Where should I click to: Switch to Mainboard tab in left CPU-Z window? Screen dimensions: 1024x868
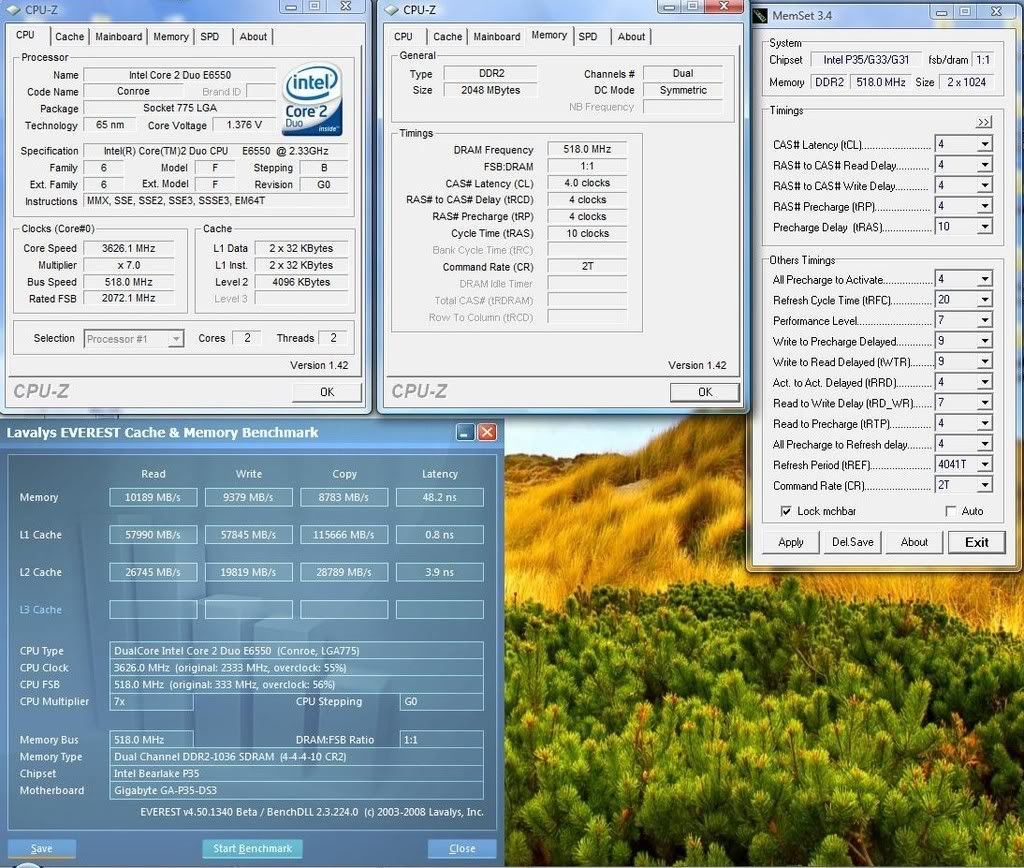118,37
